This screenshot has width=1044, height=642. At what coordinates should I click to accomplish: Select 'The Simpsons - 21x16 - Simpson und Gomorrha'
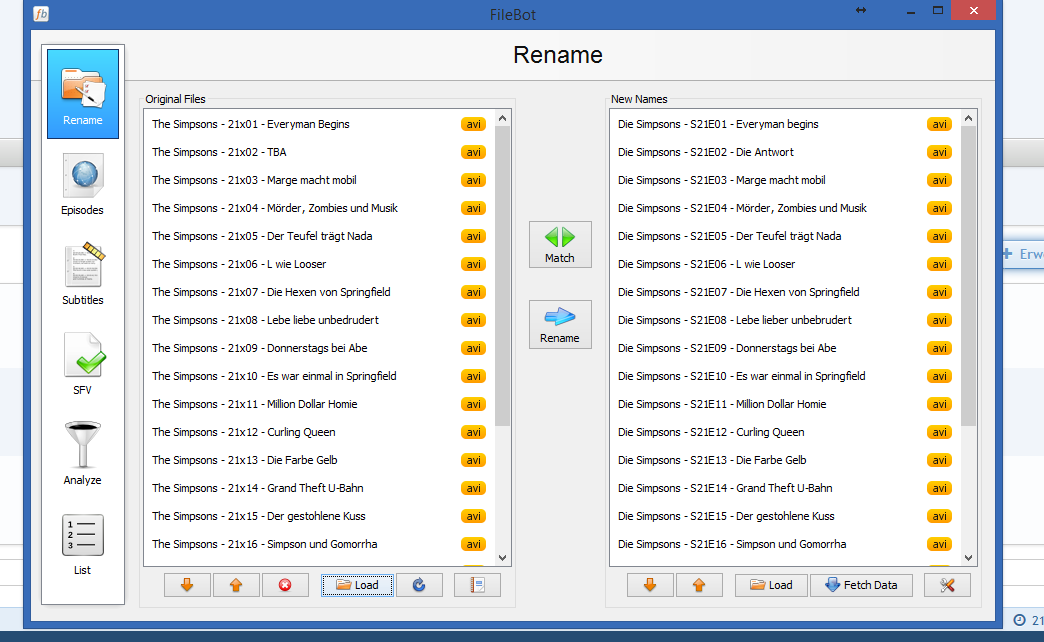[320, 544]
